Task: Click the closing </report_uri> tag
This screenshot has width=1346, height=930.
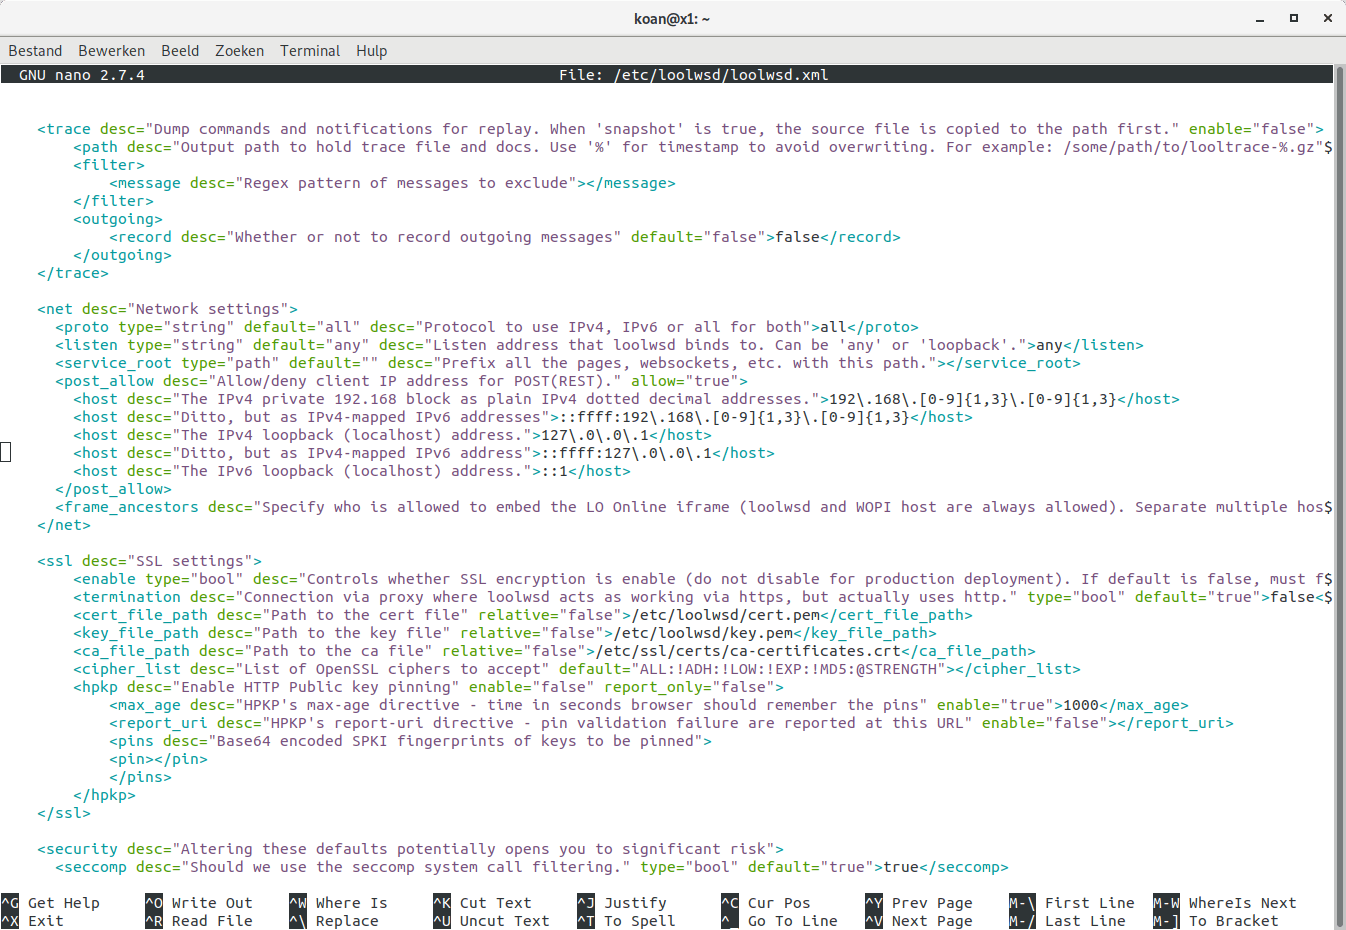Action: [x=1175, y=723]
